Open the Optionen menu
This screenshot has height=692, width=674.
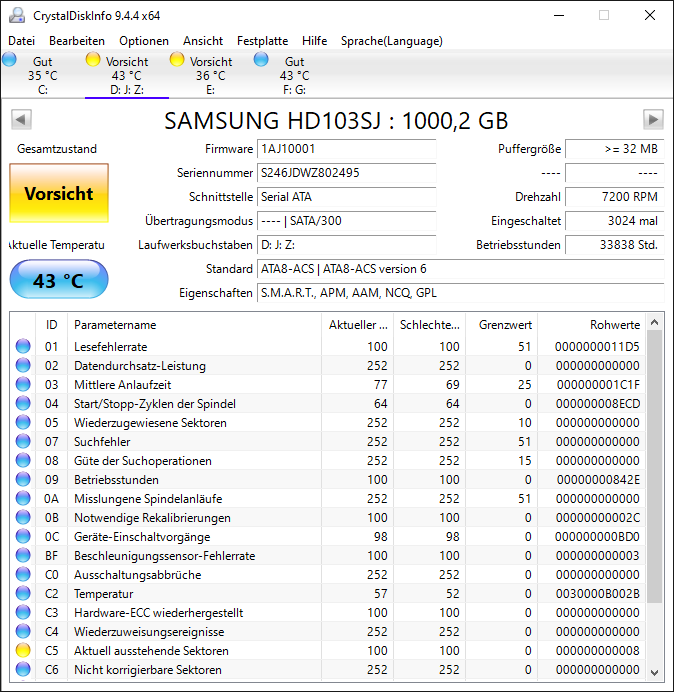[144, 41]
